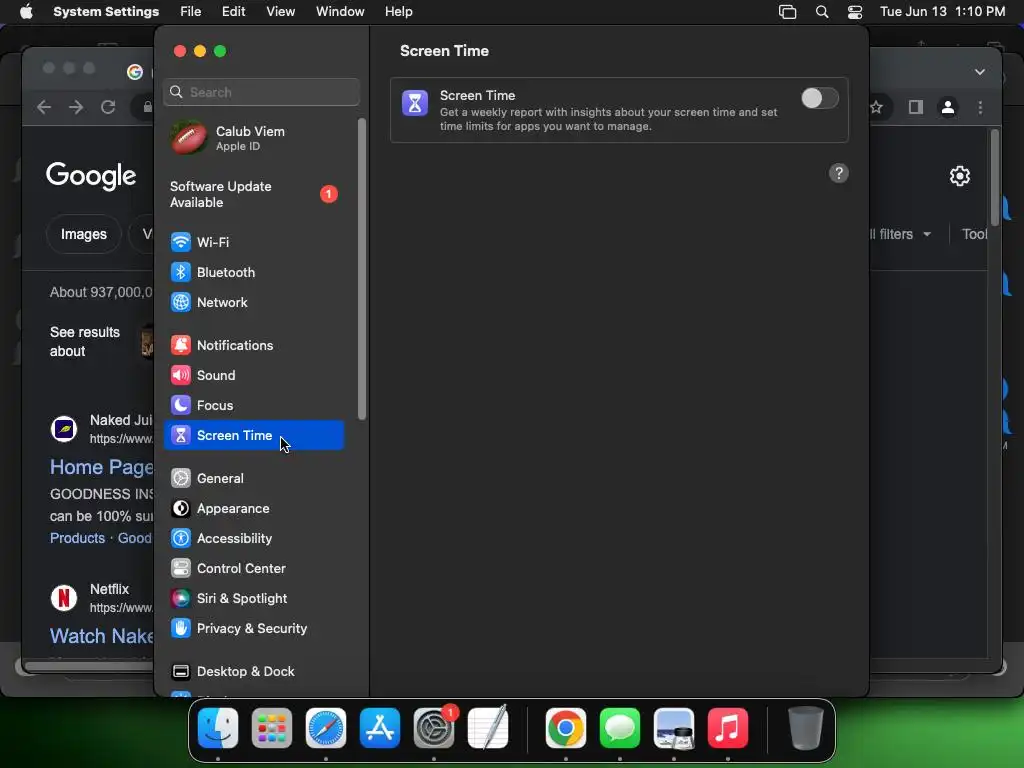
Task: Select Accessibility in the sidebar
Action: pos(253,539)
